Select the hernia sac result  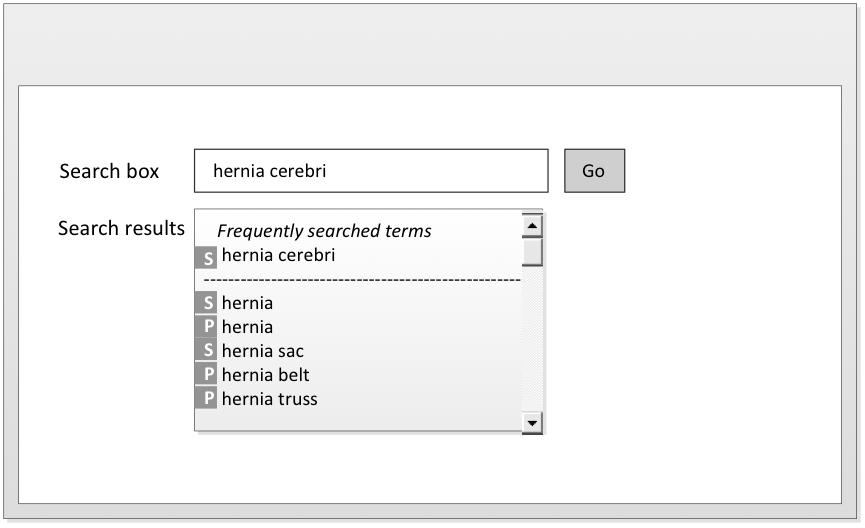click(262, 351)
